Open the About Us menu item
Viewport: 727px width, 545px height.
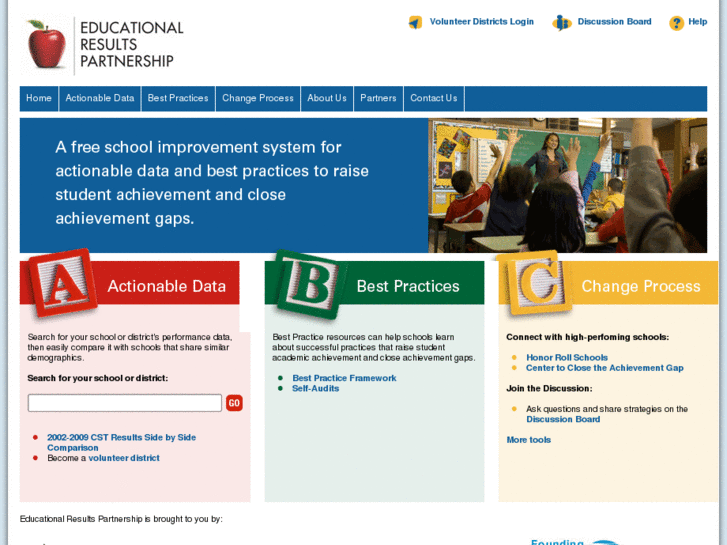click(x=327, y=98)
